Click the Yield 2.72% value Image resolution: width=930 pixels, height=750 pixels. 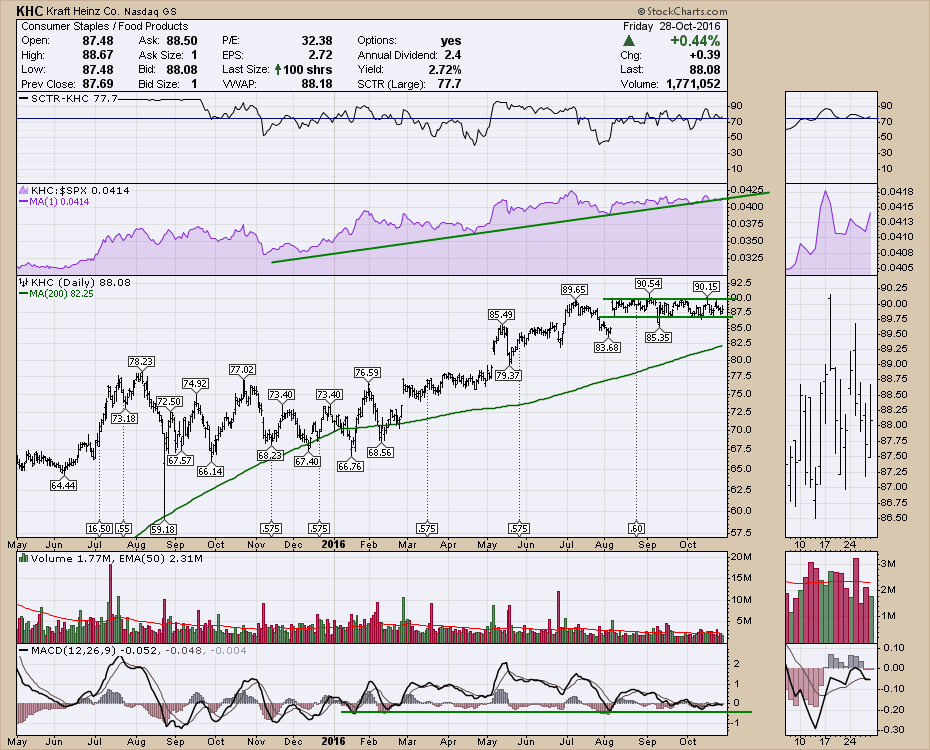point(445,69)
